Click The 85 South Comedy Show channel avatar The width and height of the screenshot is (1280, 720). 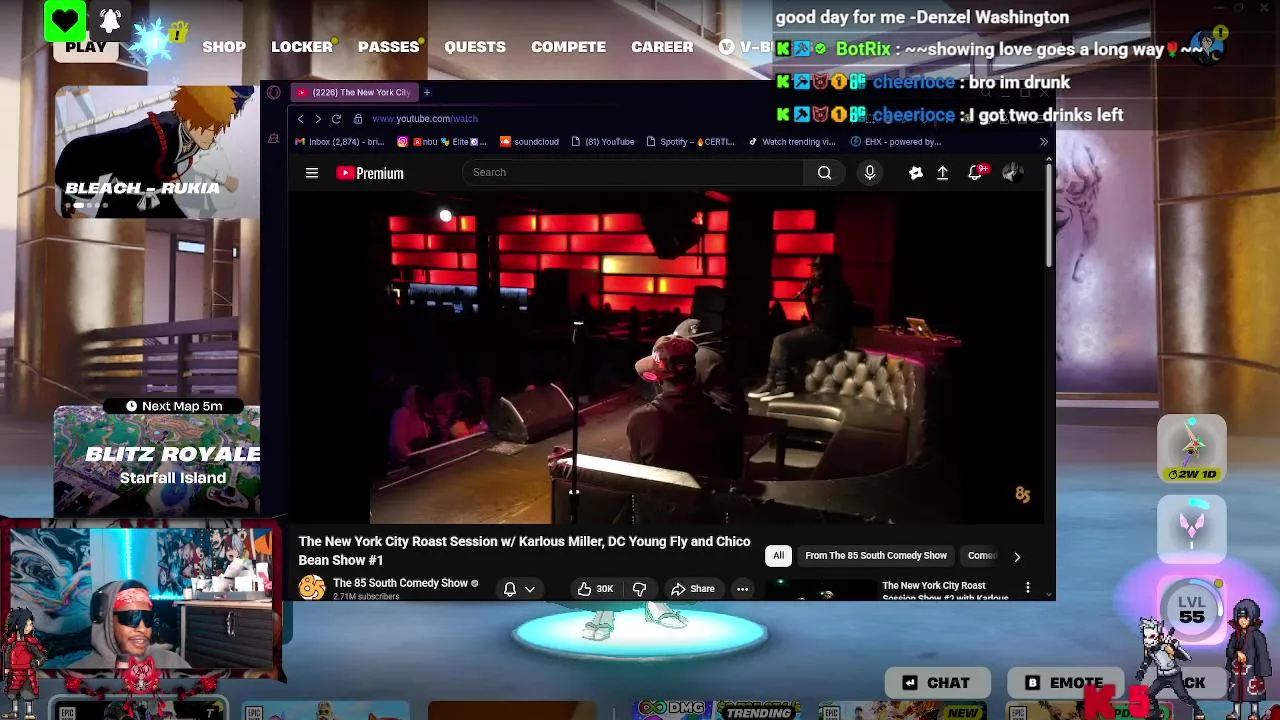point(312,588)
